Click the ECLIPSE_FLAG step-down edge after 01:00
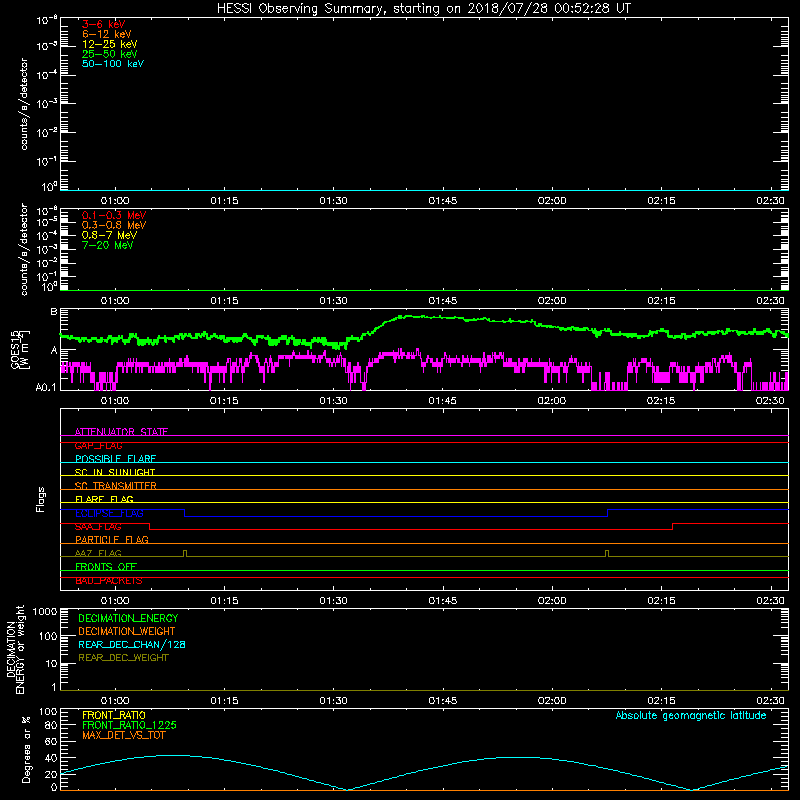This screenshot has width=800, height=800. 184,513
